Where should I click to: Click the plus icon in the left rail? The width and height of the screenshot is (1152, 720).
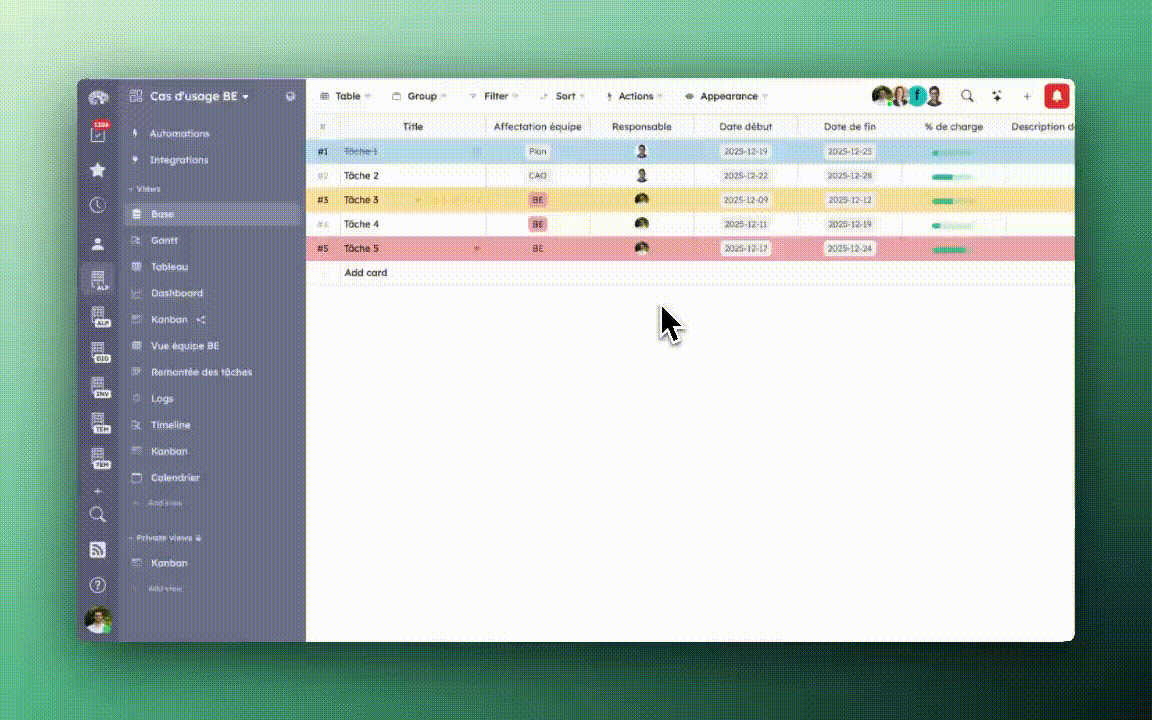coord(97,491)
